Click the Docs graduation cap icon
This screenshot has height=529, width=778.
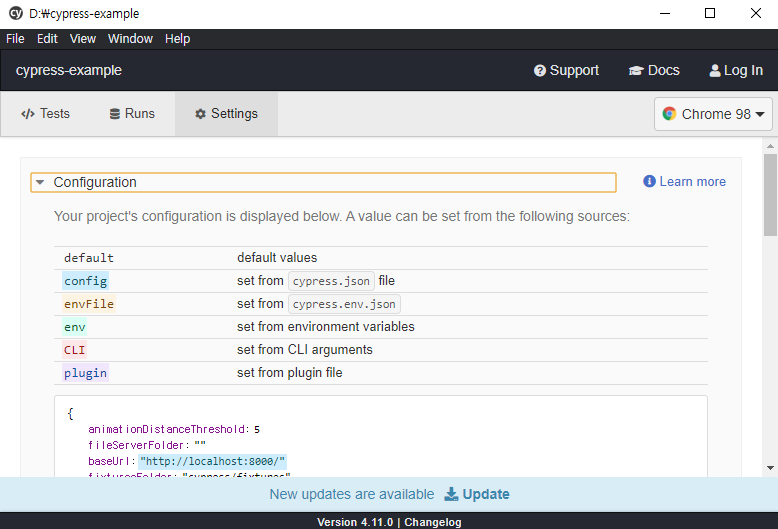(x=636, y=71)
